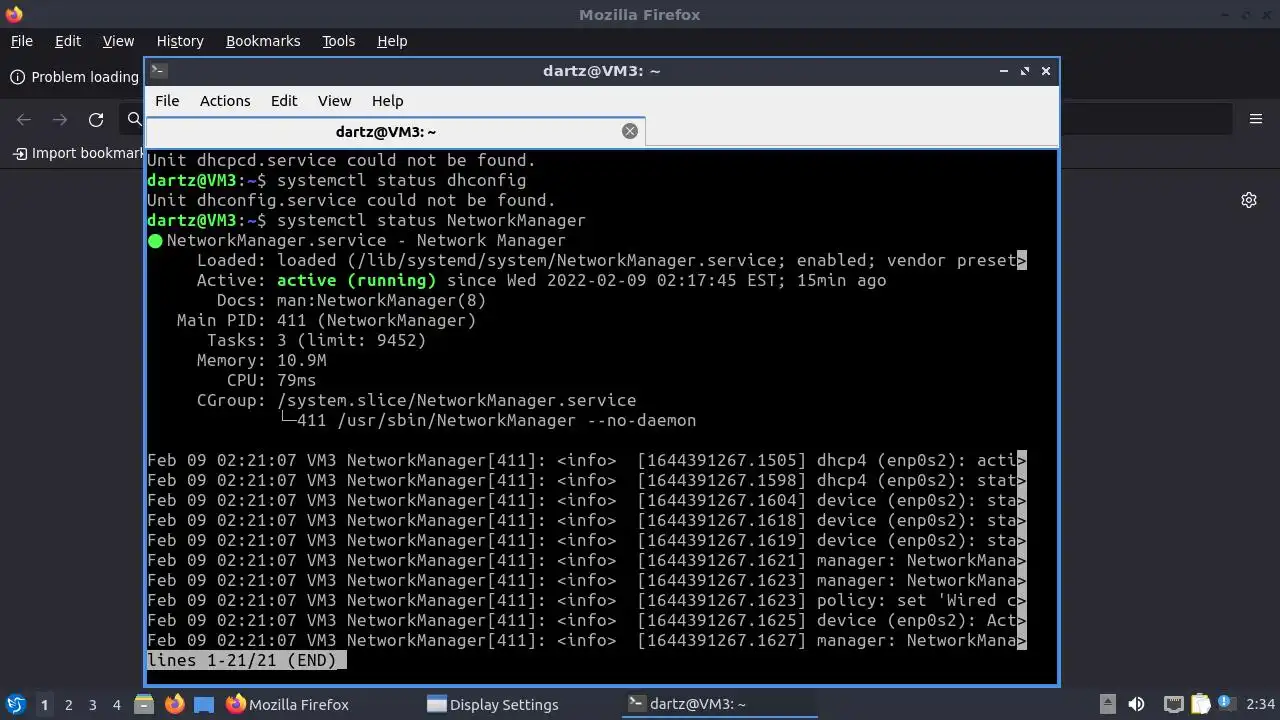Click the Firefox reload button

pyautogui.click(x=96, y=120)
